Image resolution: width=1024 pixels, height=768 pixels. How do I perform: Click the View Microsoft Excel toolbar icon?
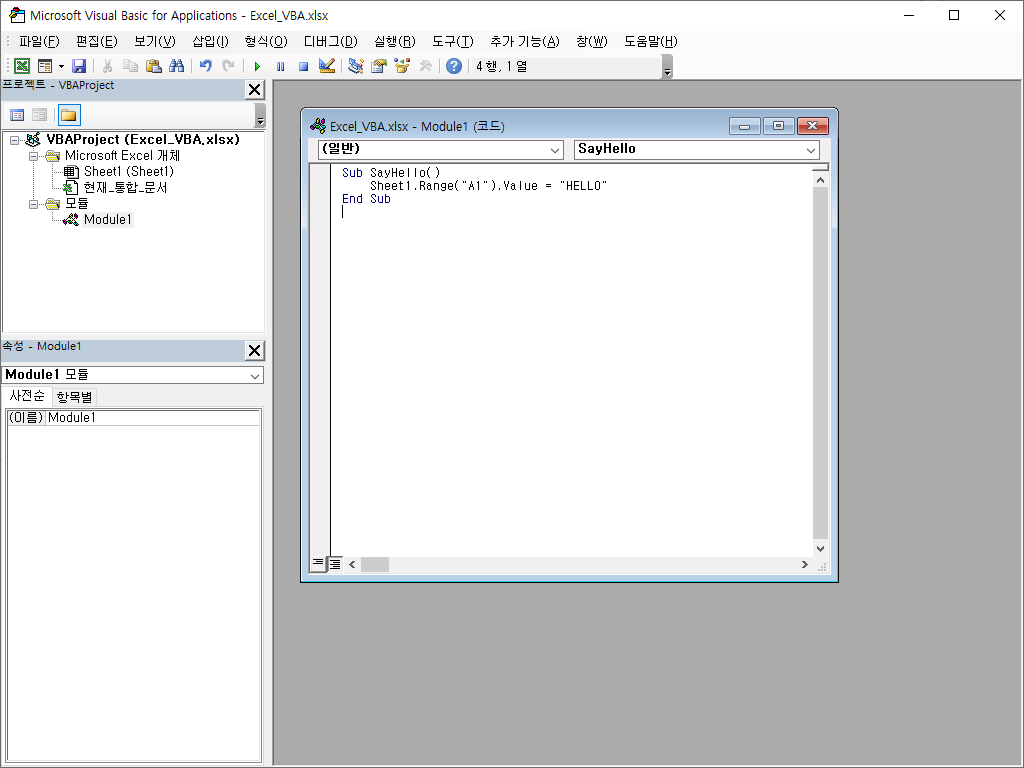point(22,66)
